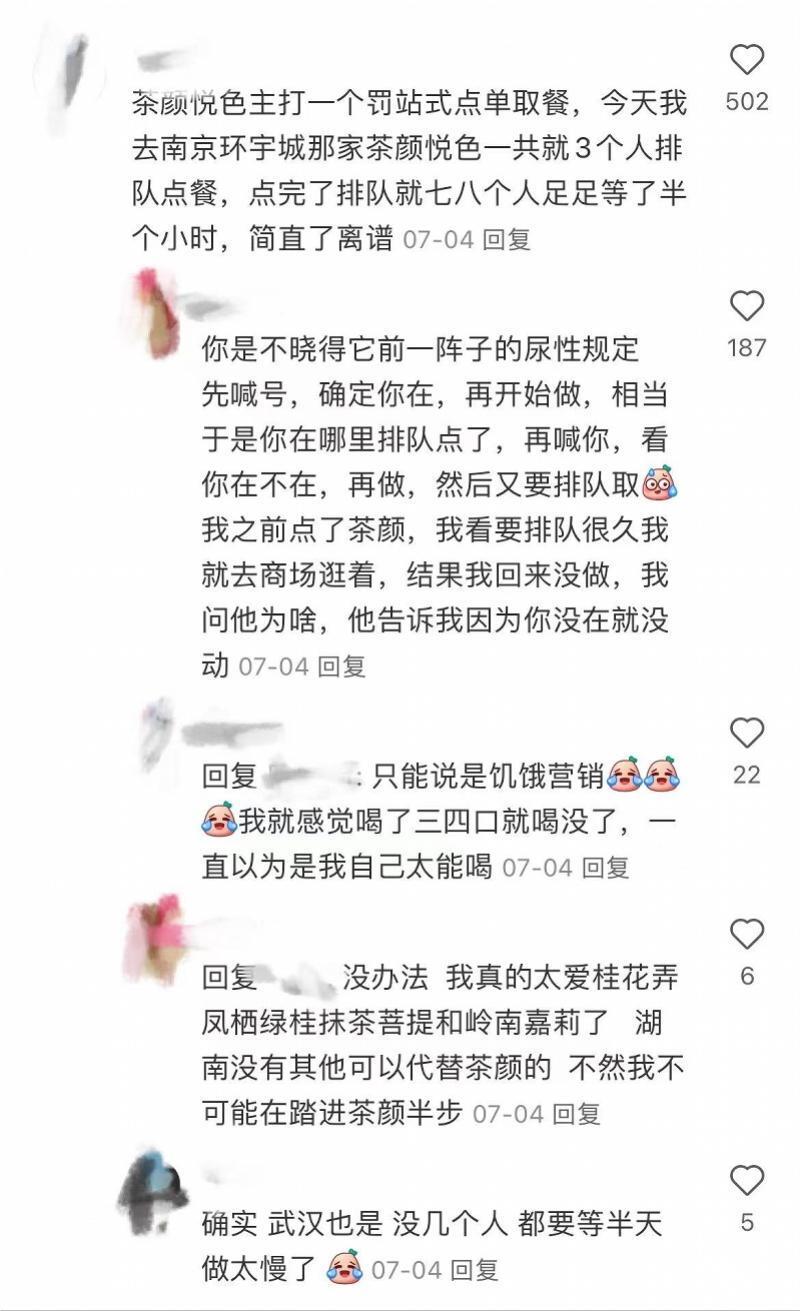Tap the 187 like count number

tap(747, 348)
